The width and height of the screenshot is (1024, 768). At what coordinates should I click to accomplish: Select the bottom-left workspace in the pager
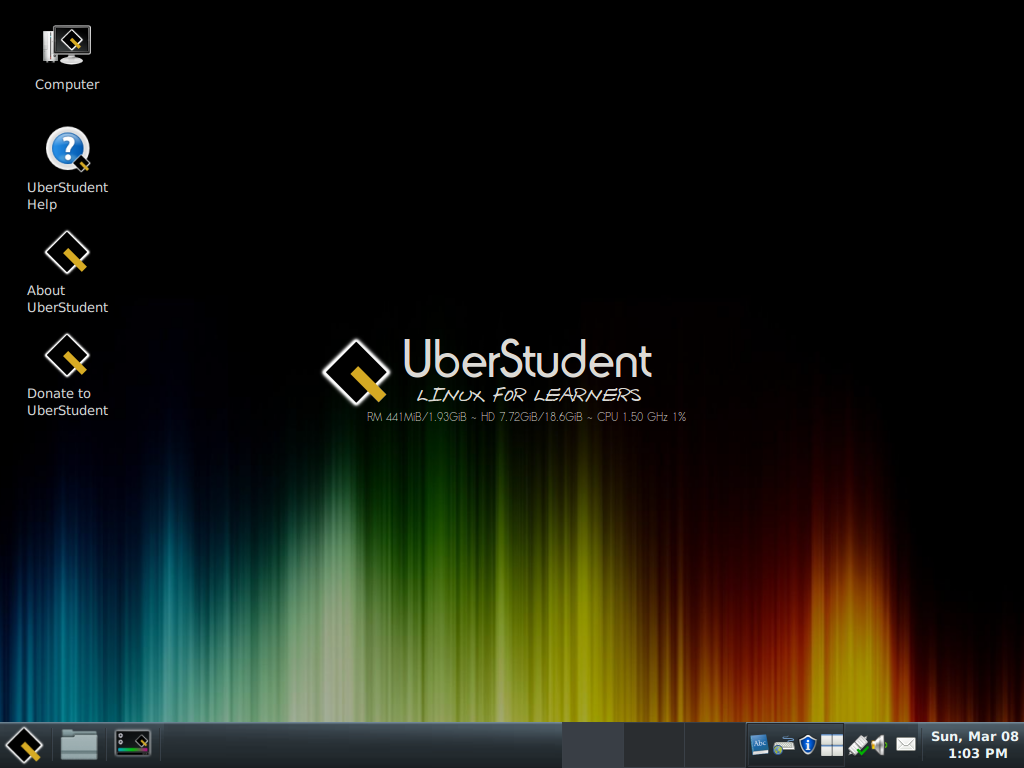point(826,750)
